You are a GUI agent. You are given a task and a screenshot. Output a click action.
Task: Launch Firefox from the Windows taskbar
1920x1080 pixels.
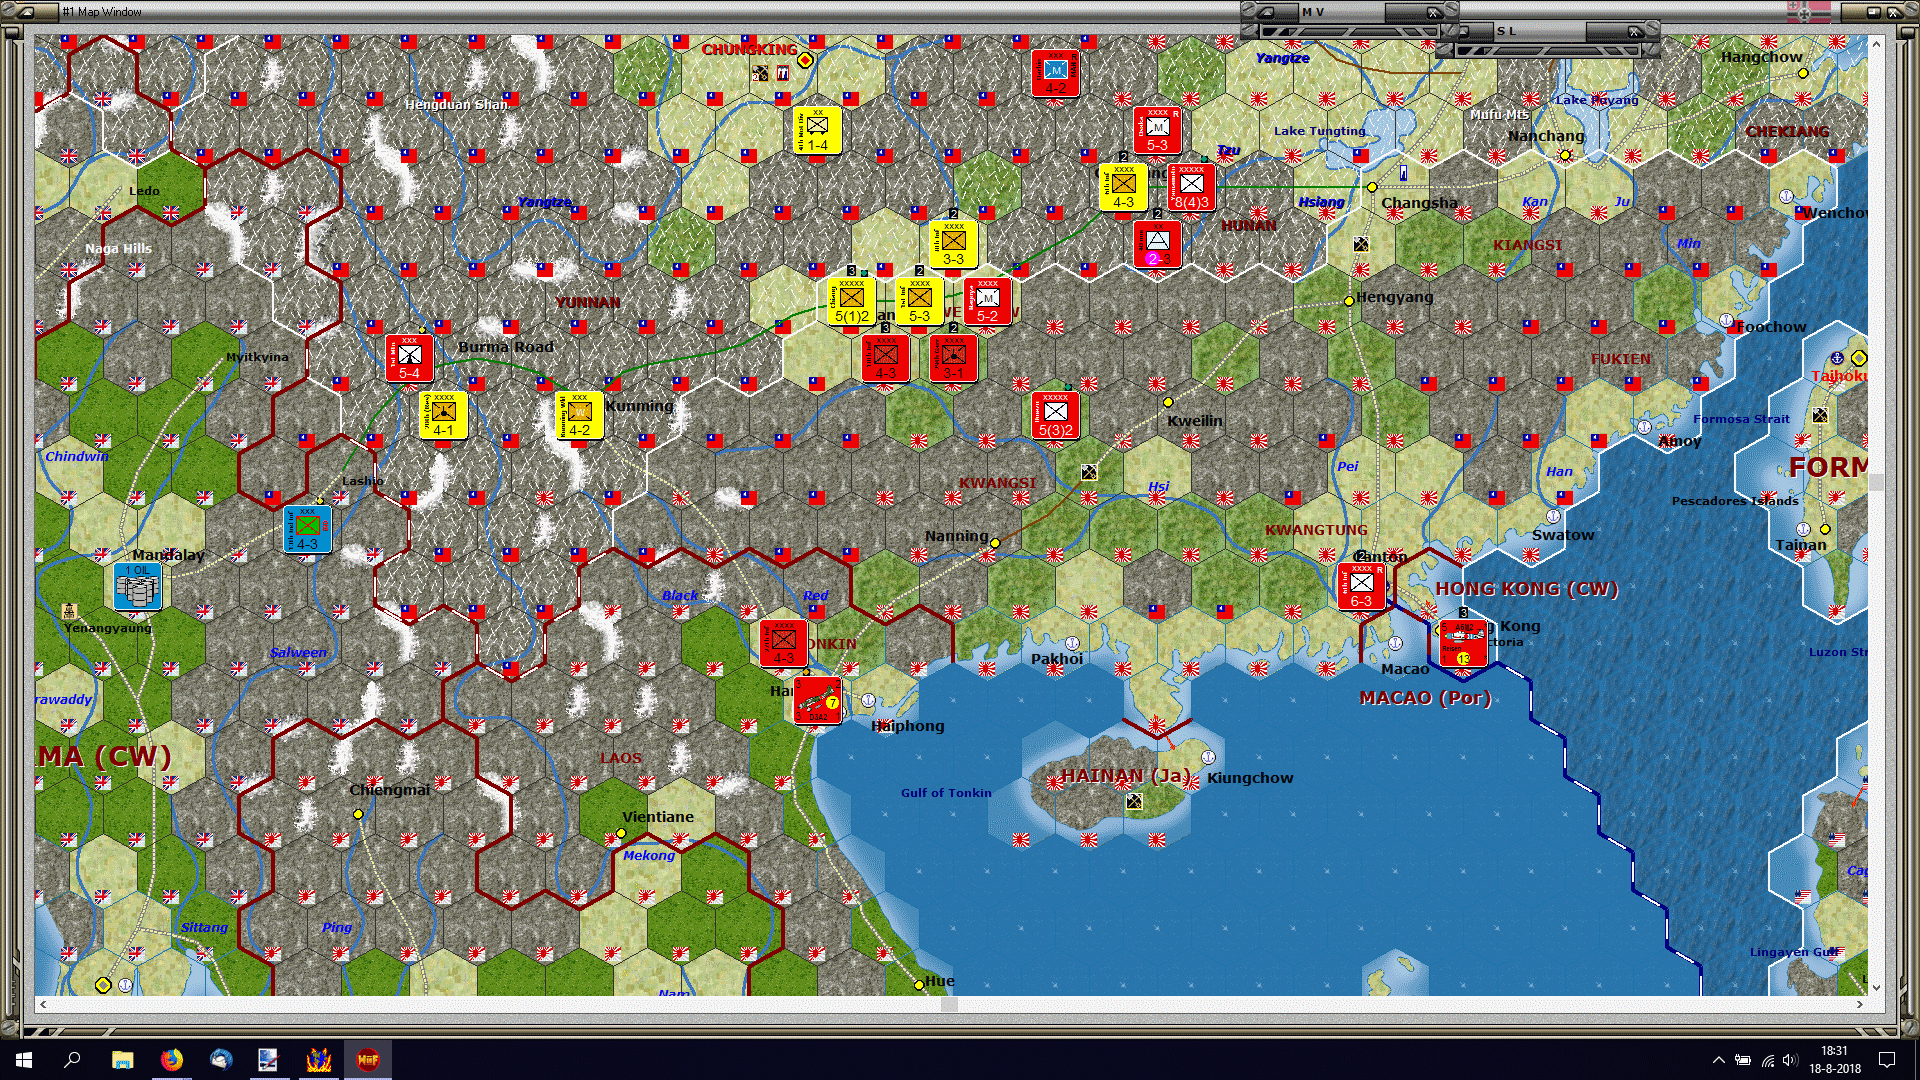172,1059
